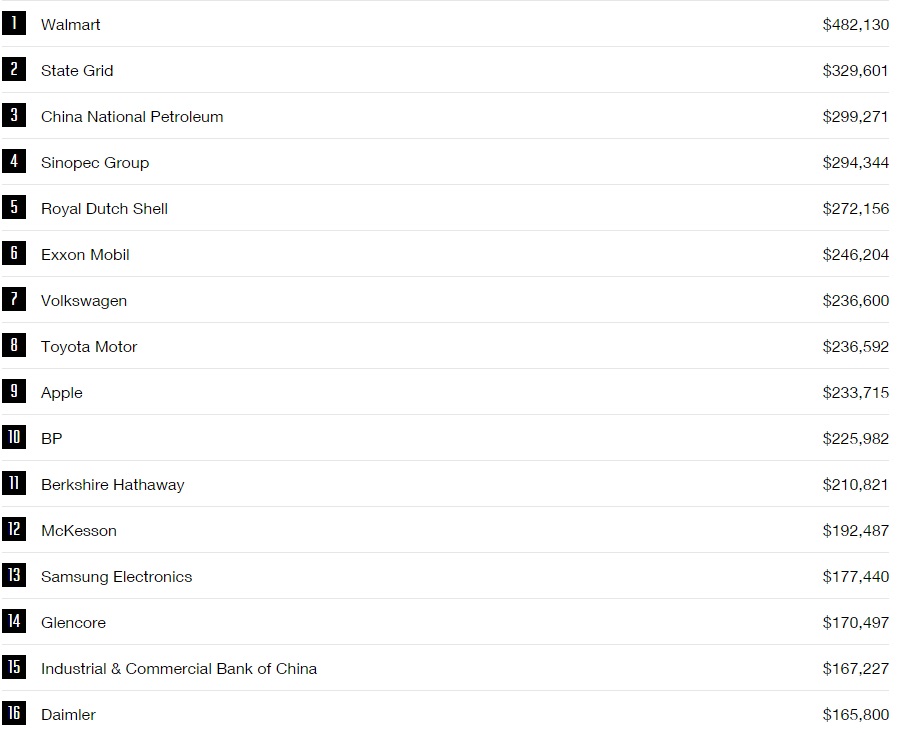Image resolution: width=898 pixels, height=733 pixels.
Task: Click the Glencore revenue figure $170,497
Action: coord(855,622)
